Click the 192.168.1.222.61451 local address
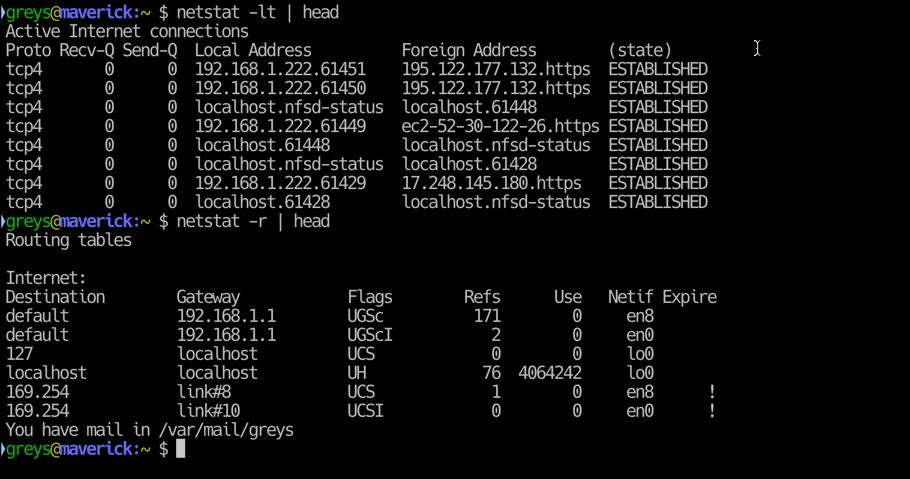This screenshot has height=479, width=910. coord(280,69)
